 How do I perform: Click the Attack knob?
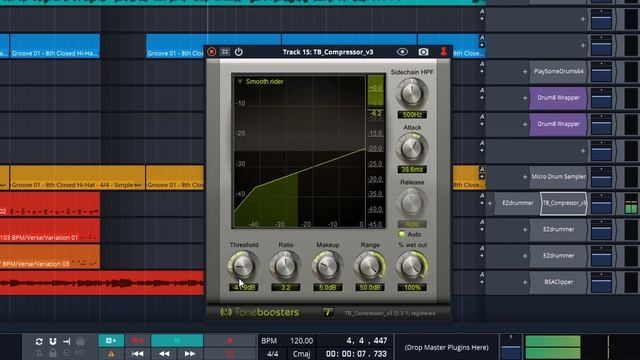click(x=412, y=149)
